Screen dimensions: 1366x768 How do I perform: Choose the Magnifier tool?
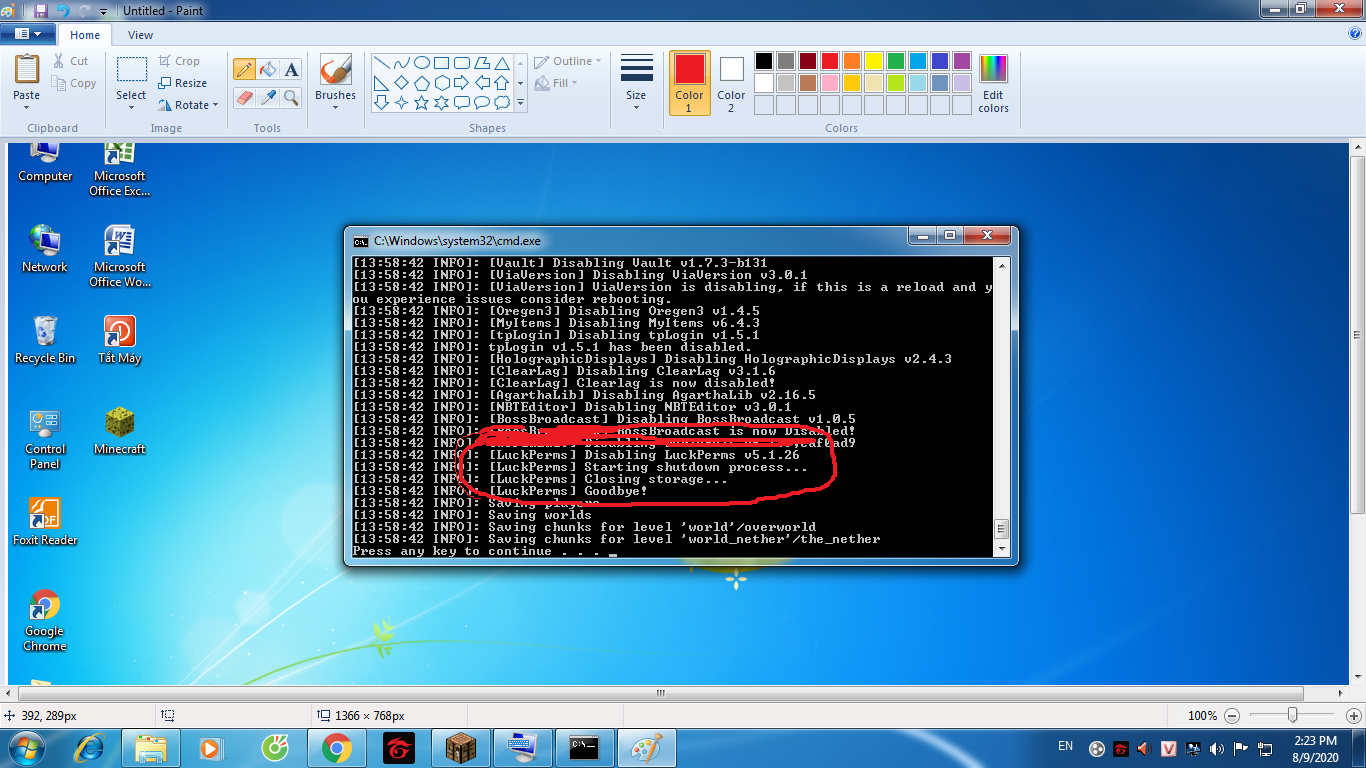click(291, 97)
